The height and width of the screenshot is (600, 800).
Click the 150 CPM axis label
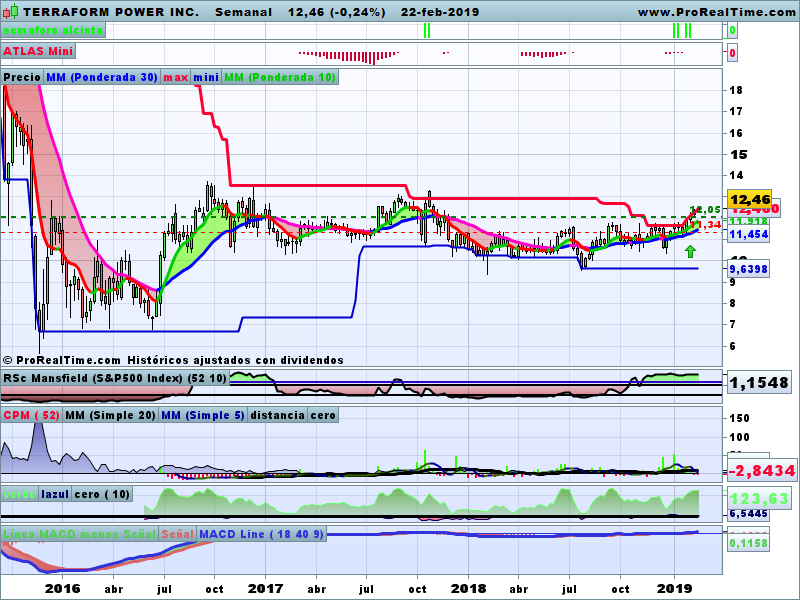pyautogui.click(x=739, y=418)
